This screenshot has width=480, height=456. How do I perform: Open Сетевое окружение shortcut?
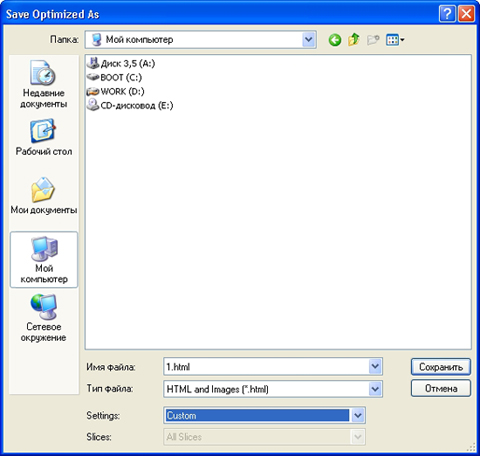coord(44,318)
